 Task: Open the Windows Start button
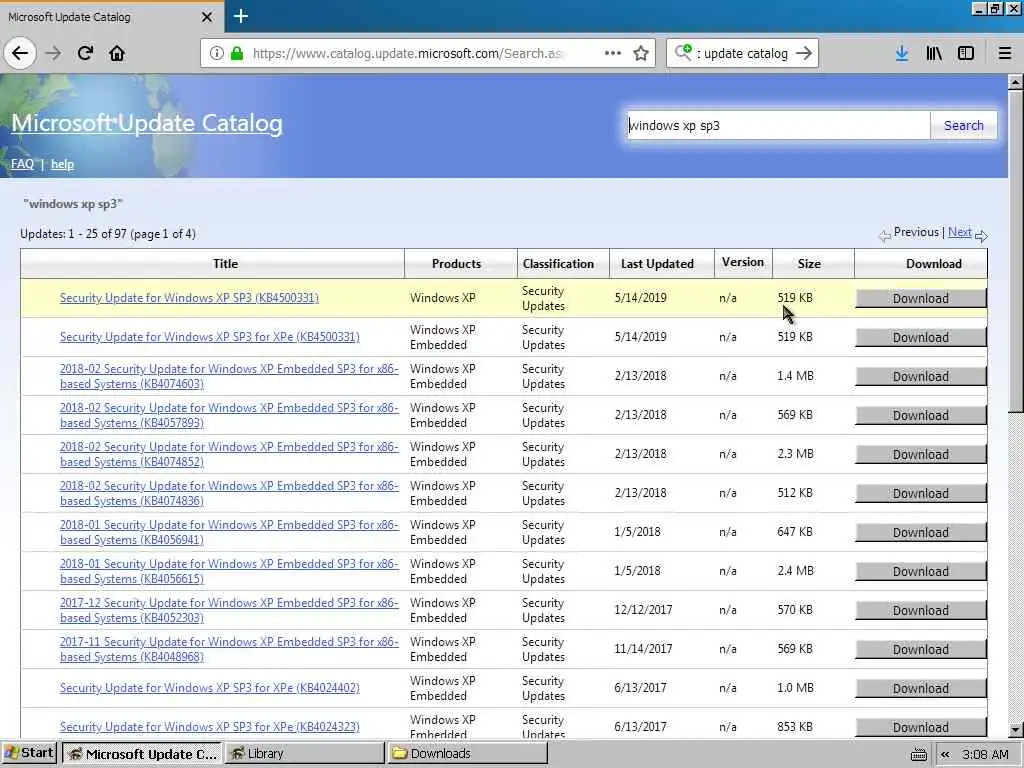pos(29,753)
